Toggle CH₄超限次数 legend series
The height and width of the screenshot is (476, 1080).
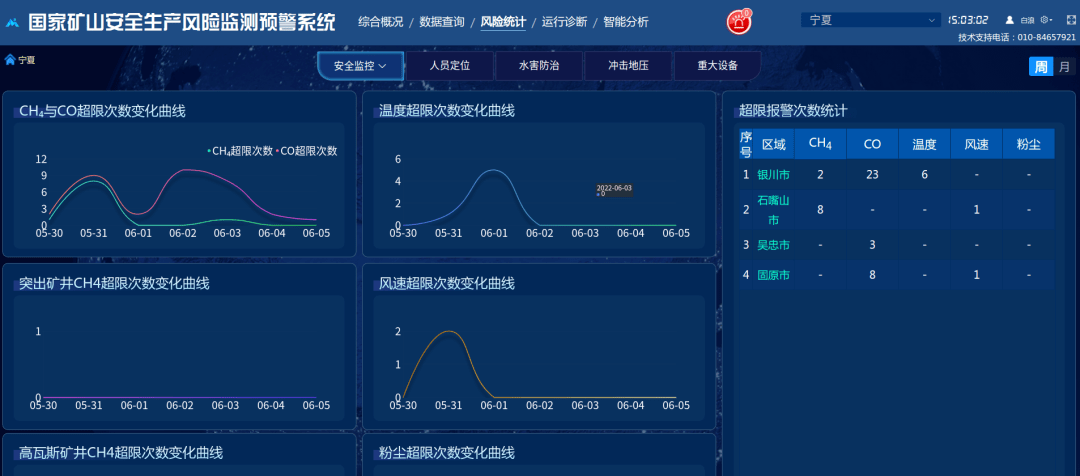point(240,151)
